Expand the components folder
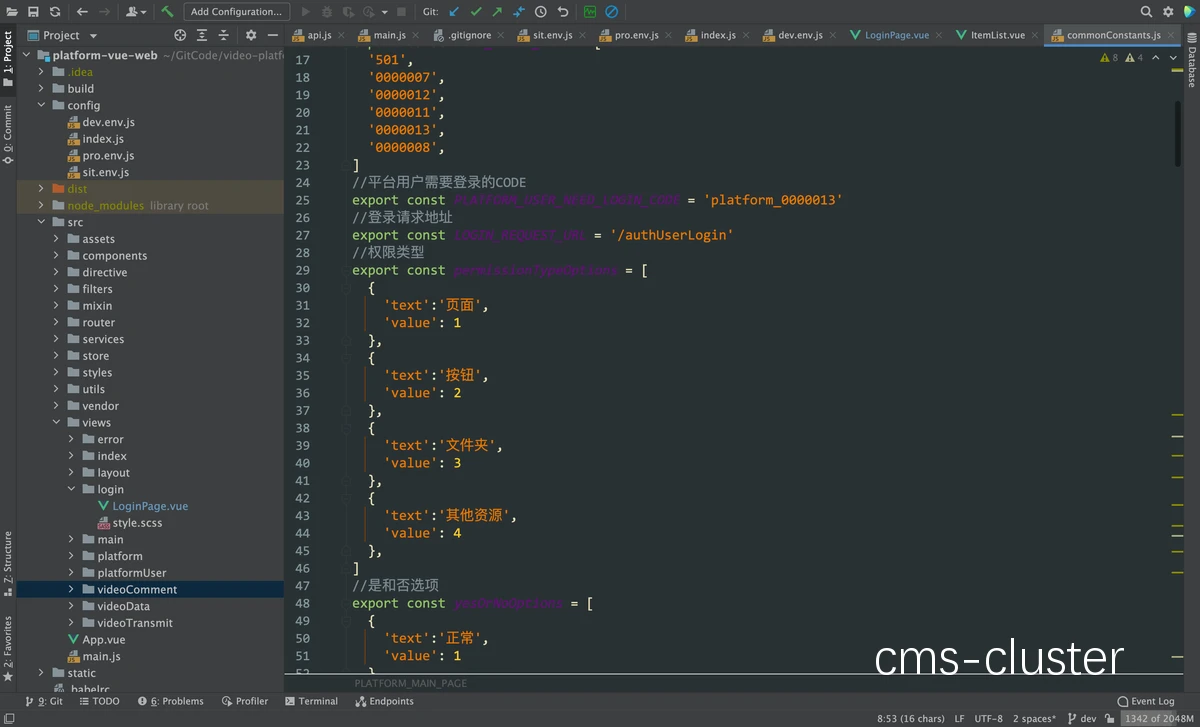1200x727 pixels. [x=57, y=255]
